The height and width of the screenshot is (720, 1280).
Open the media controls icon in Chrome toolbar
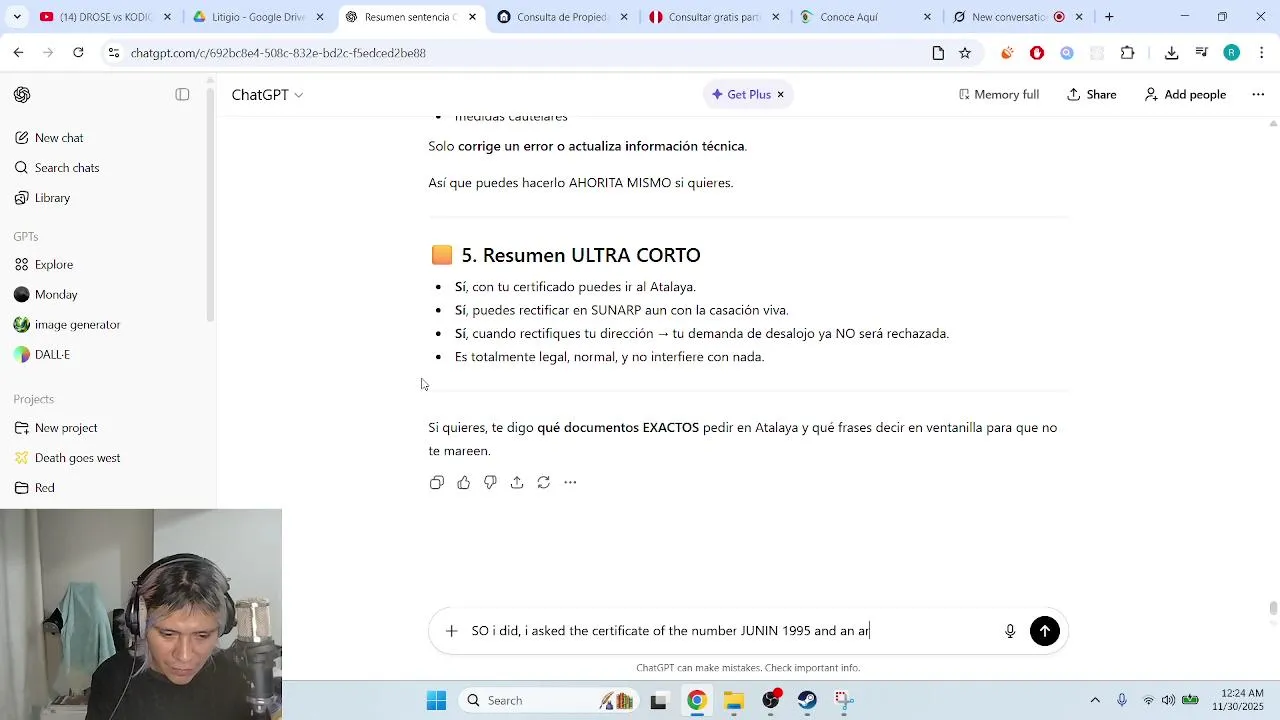(x=1202, y=53)
